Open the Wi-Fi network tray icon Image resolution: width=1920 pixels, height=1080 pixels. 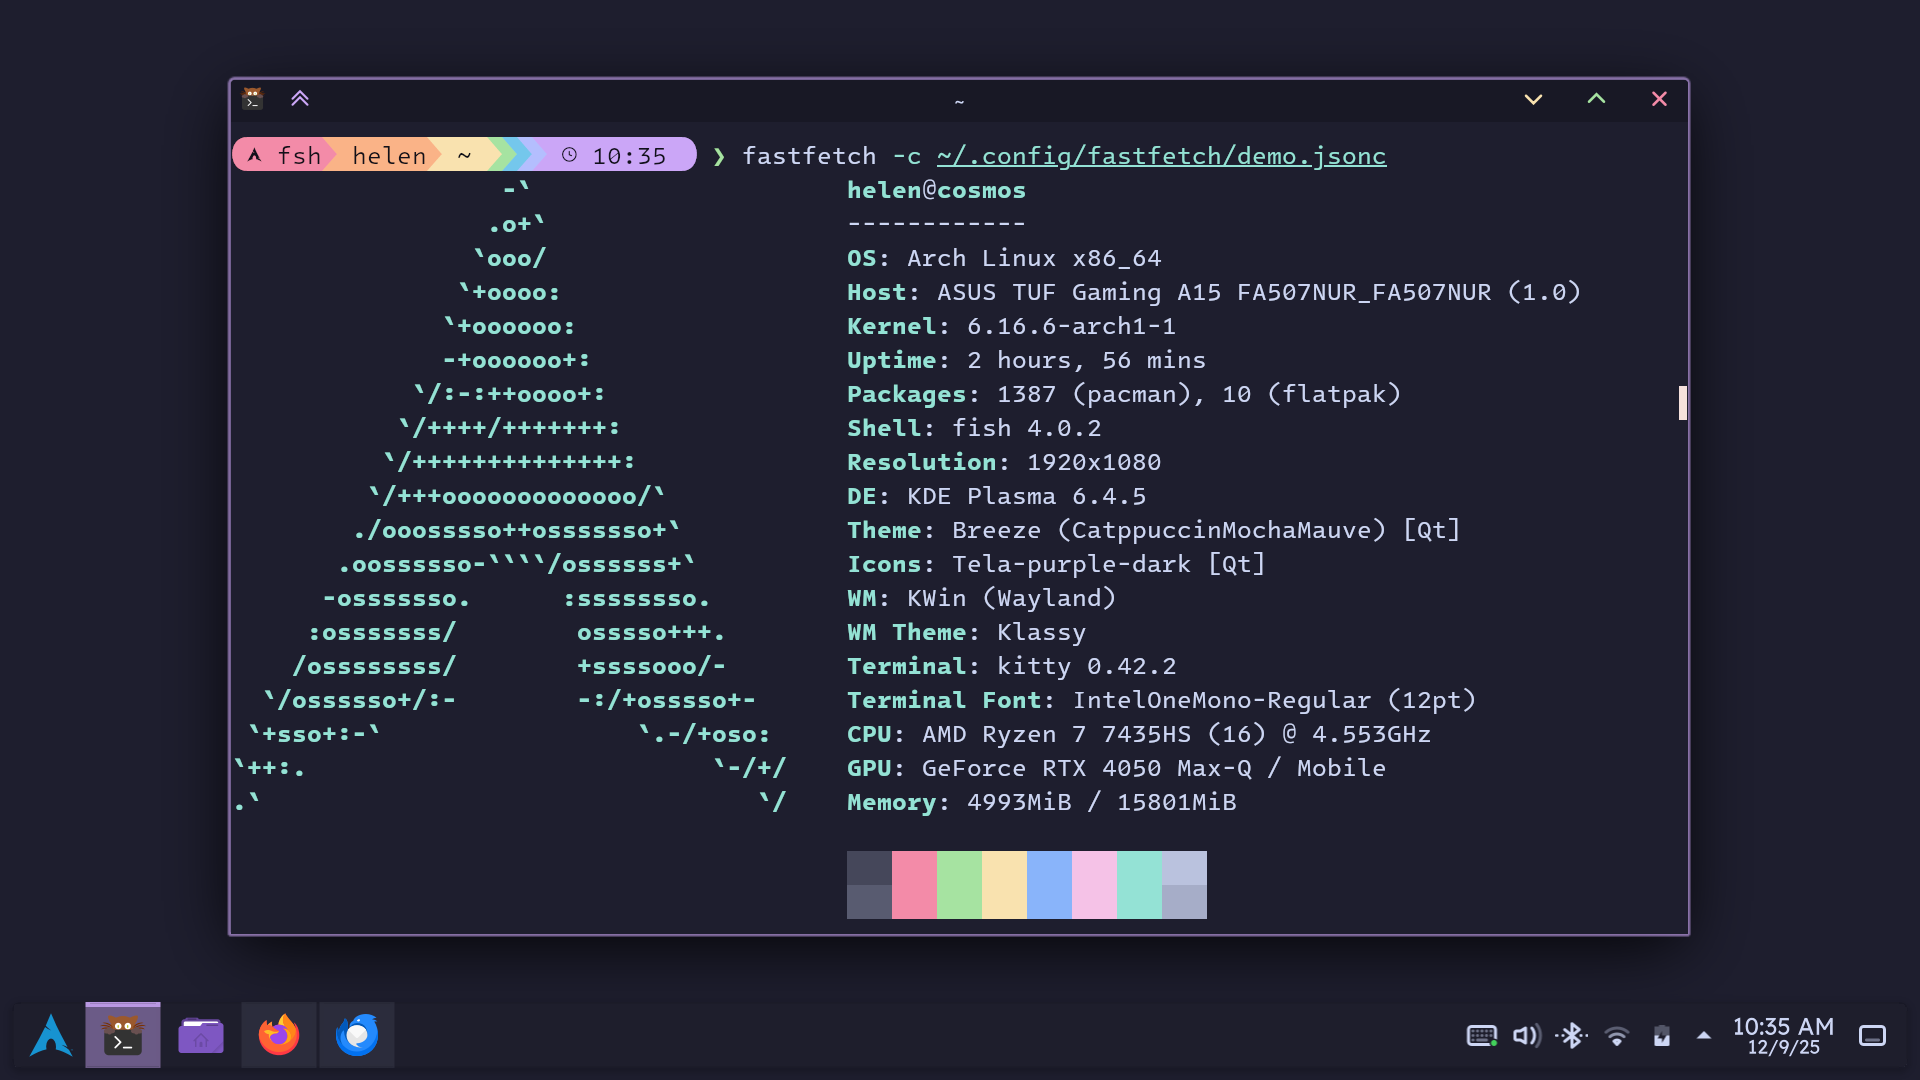(1616, 1036)
